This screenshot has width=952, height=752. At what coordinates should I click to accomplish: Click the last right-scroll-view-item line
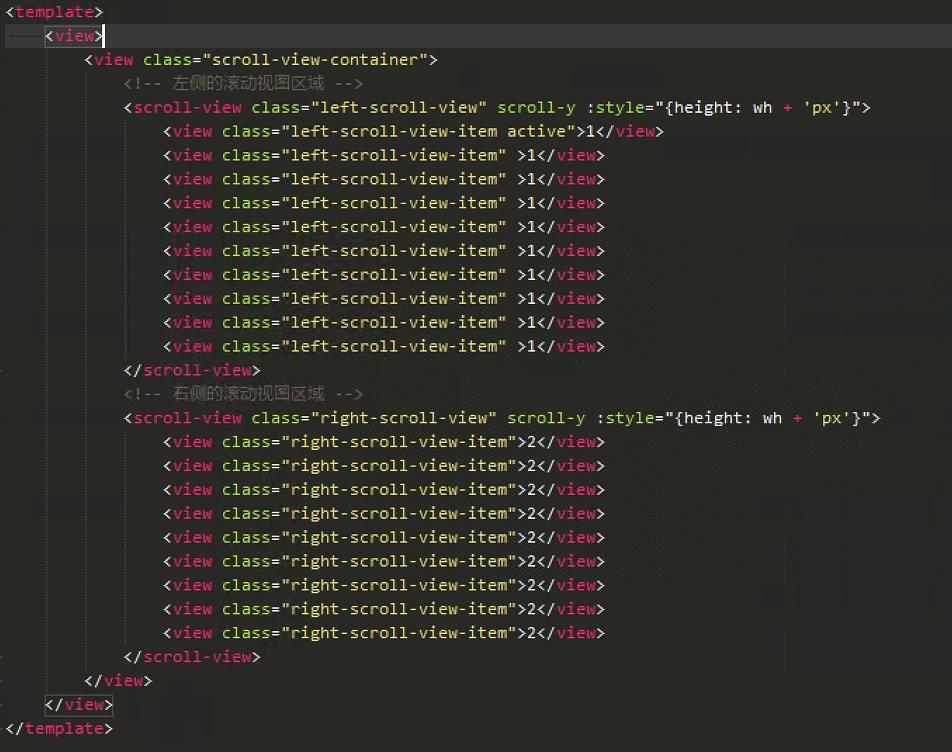(384, 633)
